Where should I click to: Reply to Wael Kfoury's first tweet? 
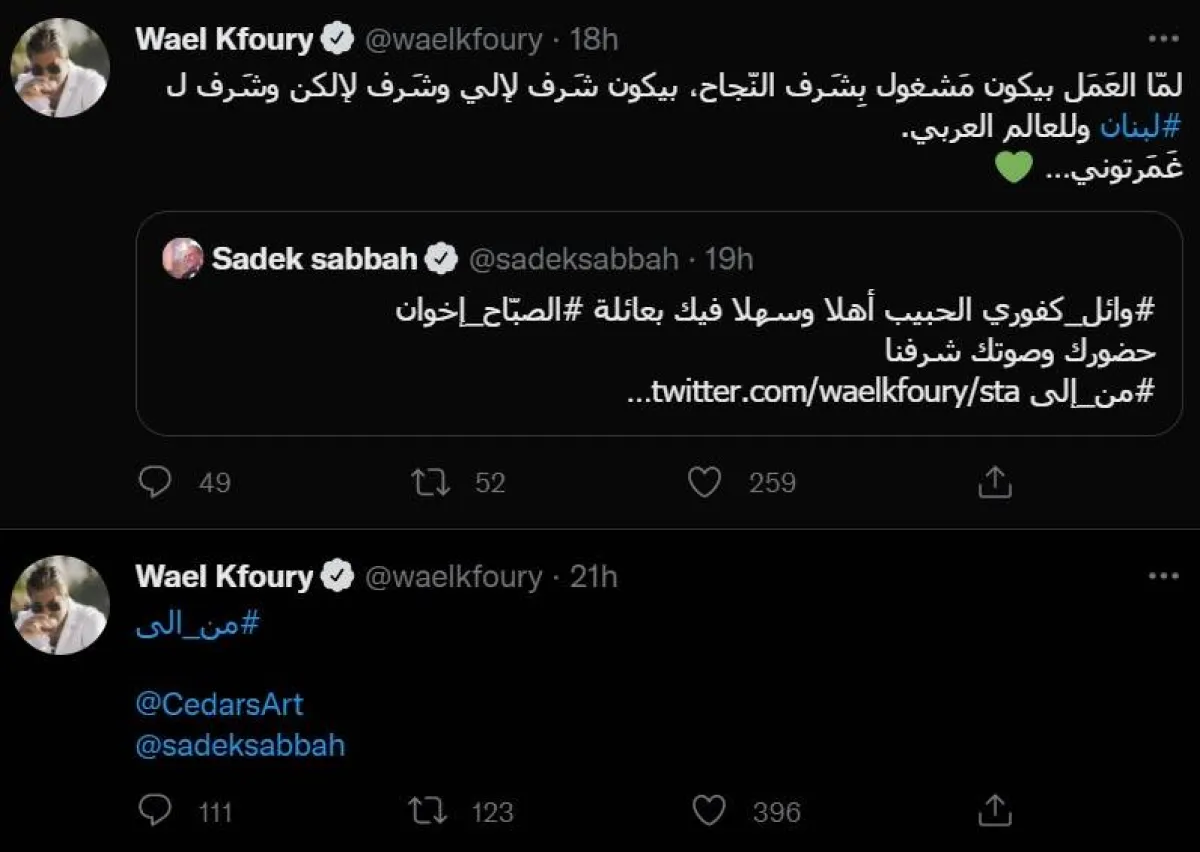tap(155, 481)
